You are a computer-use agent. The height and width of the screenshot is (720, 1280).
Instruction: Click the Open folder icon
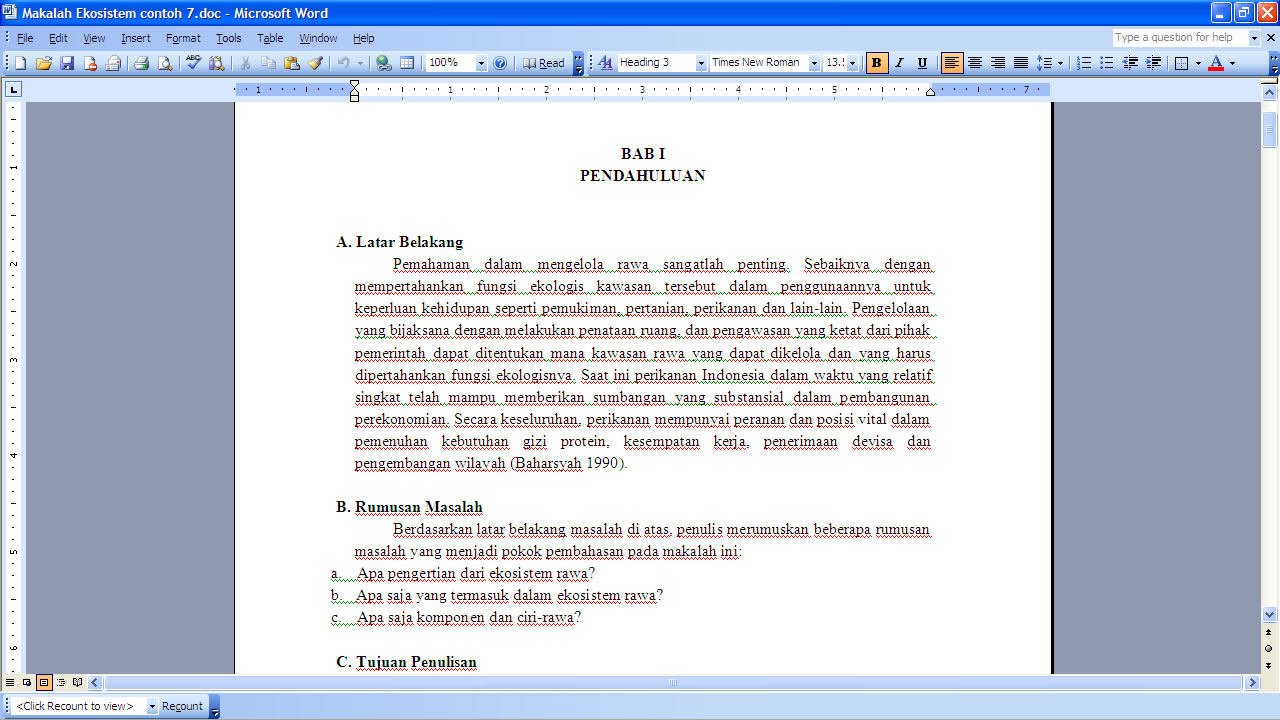[x=43, y=63]
